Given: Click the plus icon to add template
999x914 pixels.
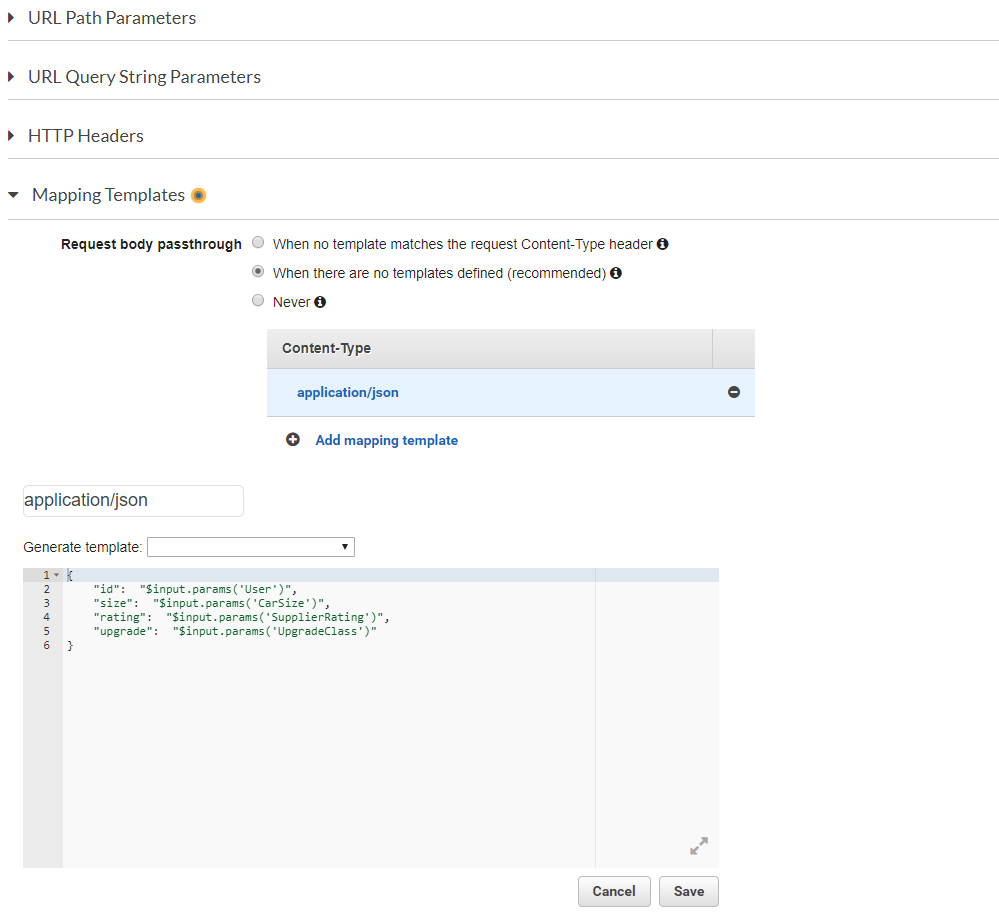Looking at the screenshot, I should pos(293,440).
